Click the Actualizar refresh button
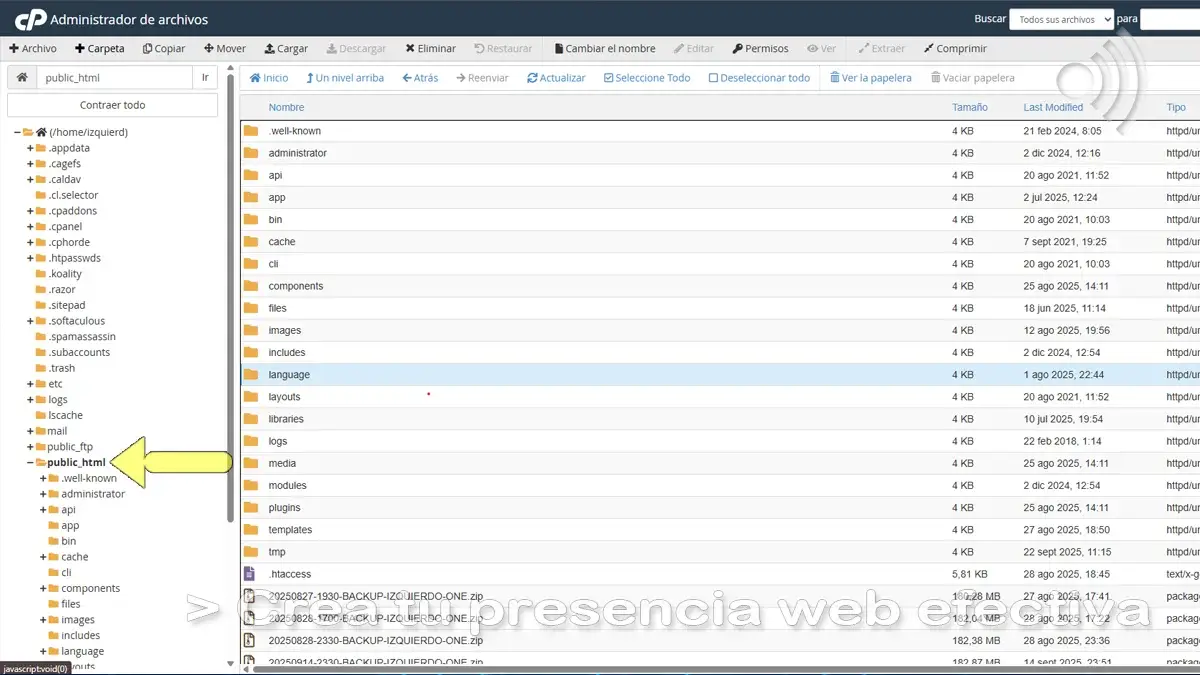Screen dimensions: 1200x675 coord(556,78)
